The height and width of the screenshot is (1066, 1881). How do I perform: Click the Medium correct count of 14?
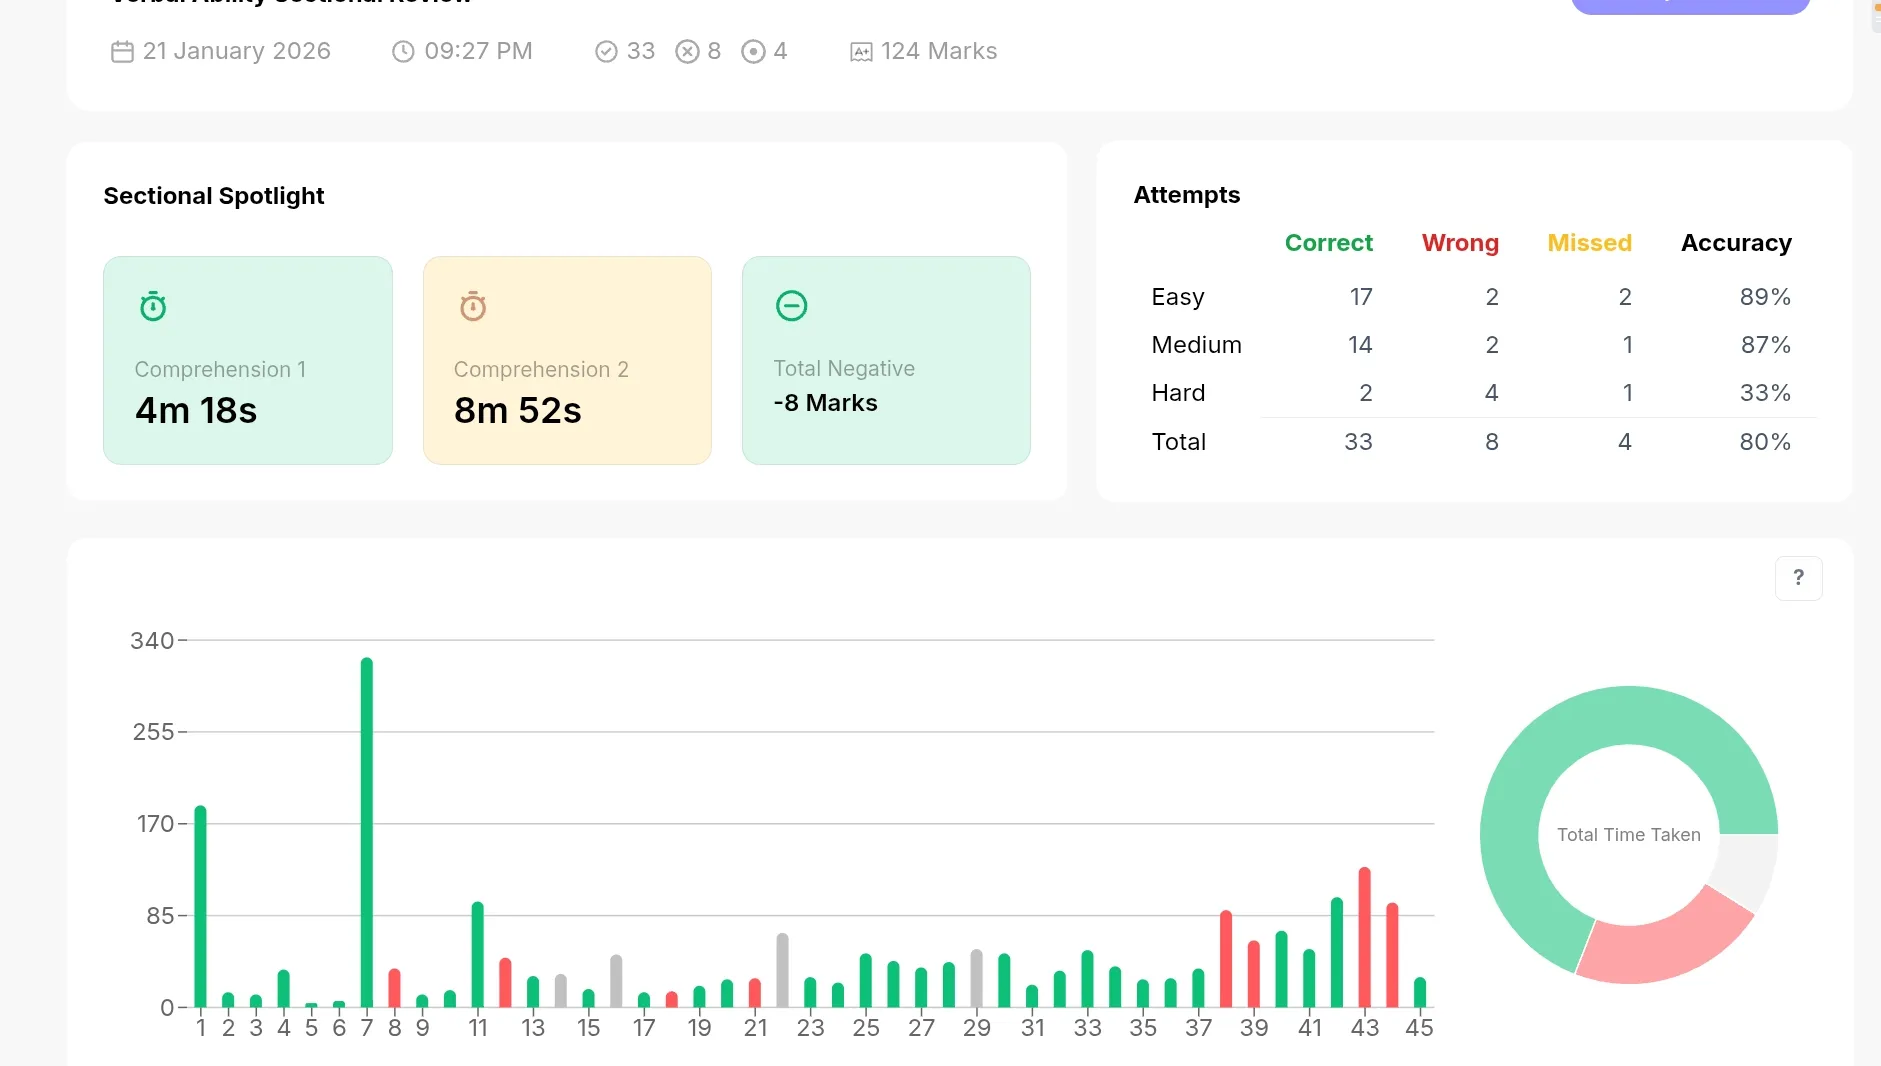coord(1360,345)
